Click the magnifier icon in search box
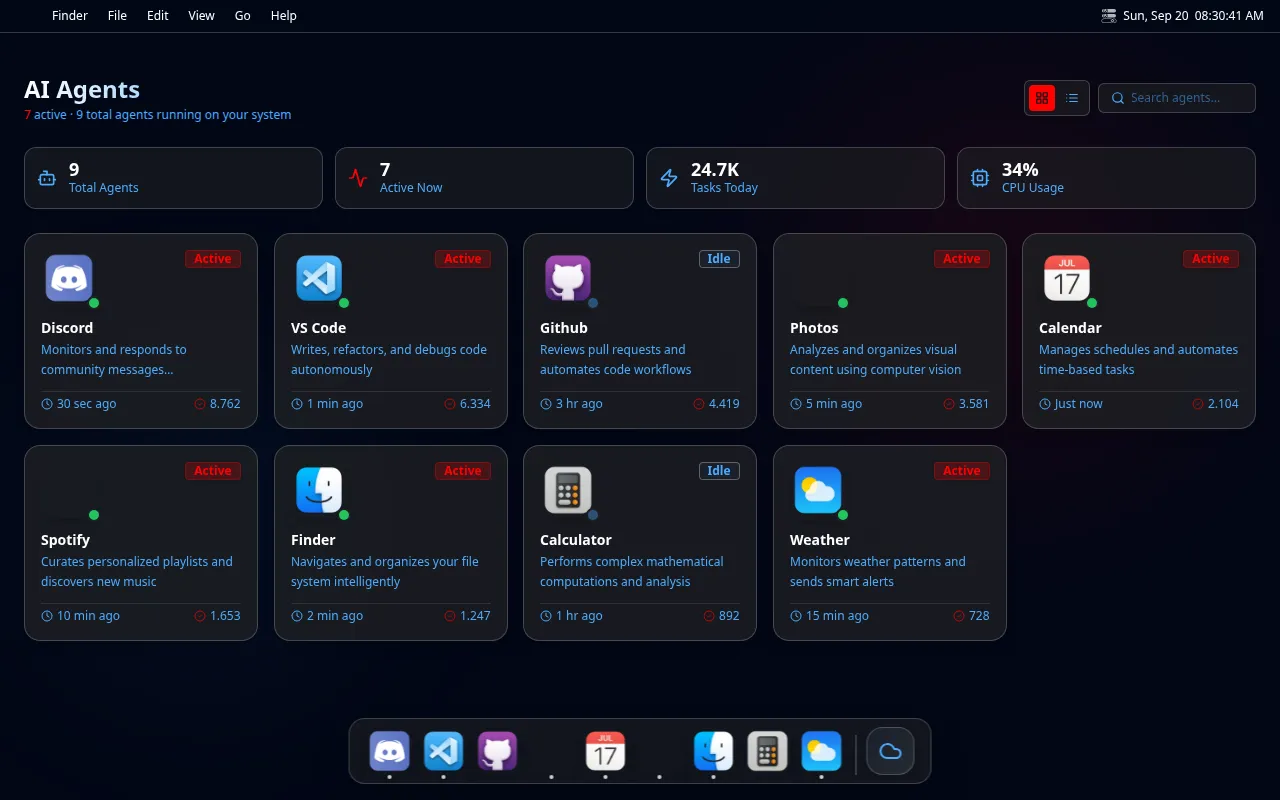 pos(1118,98)
